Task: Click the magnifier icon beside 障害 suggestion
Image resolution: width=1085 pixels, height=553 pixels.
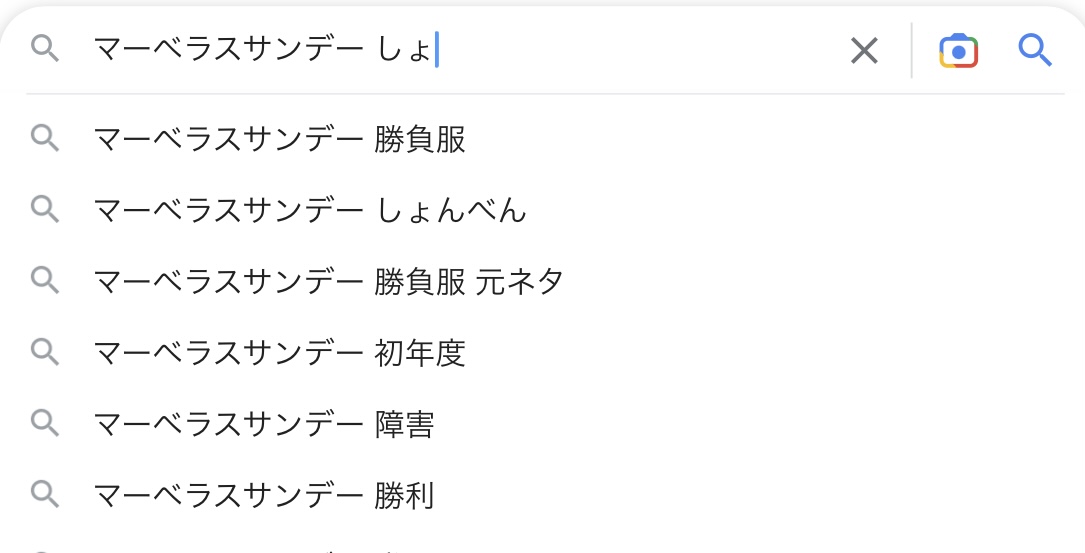Action: pyautogui.click(x=45, y=423)
